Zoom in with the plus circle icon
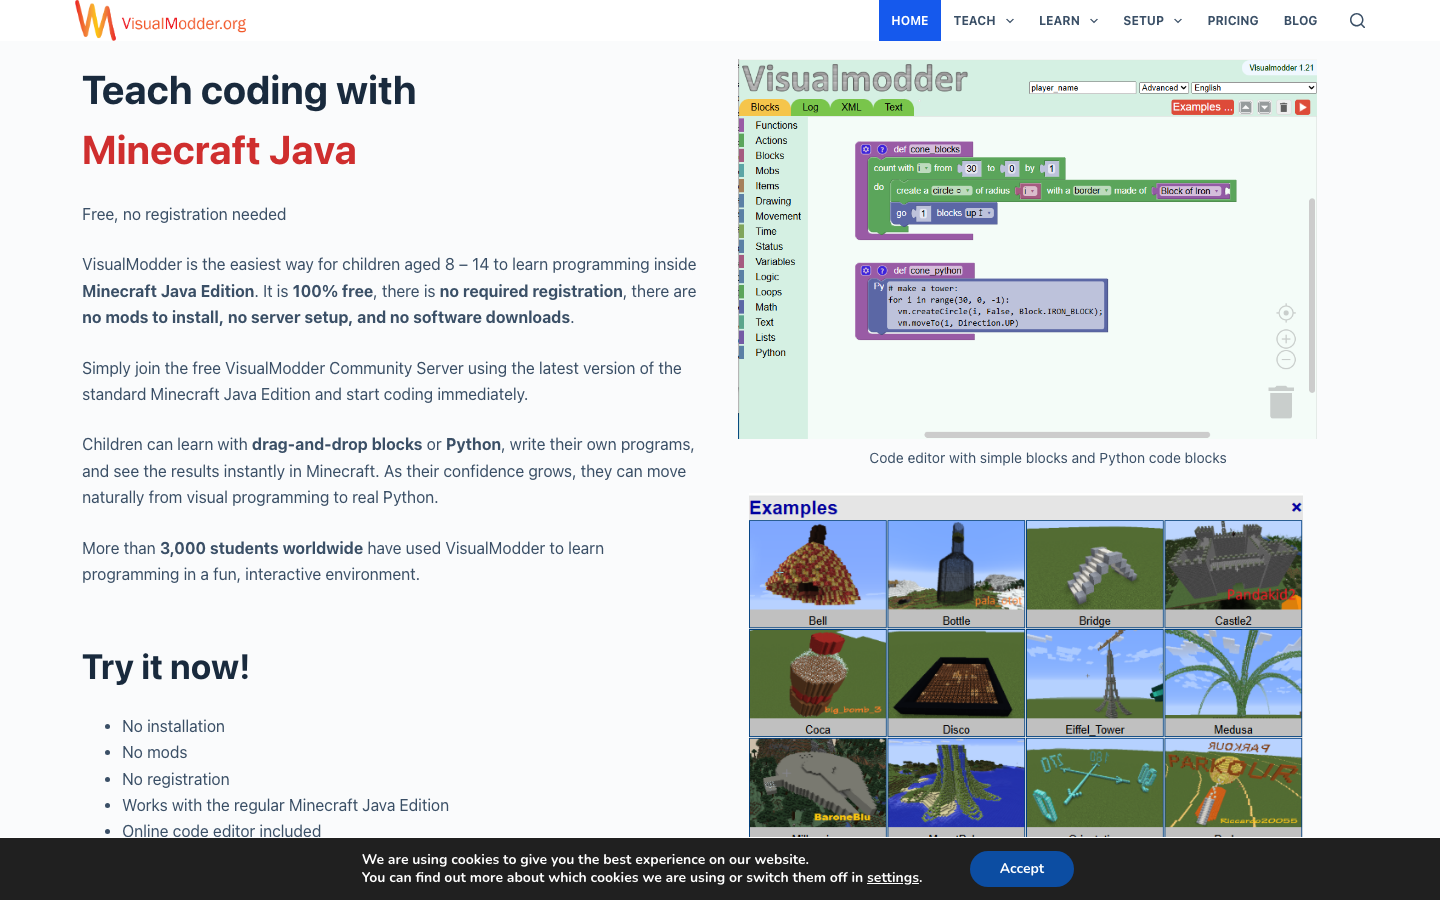 (x=1286, y=339)
